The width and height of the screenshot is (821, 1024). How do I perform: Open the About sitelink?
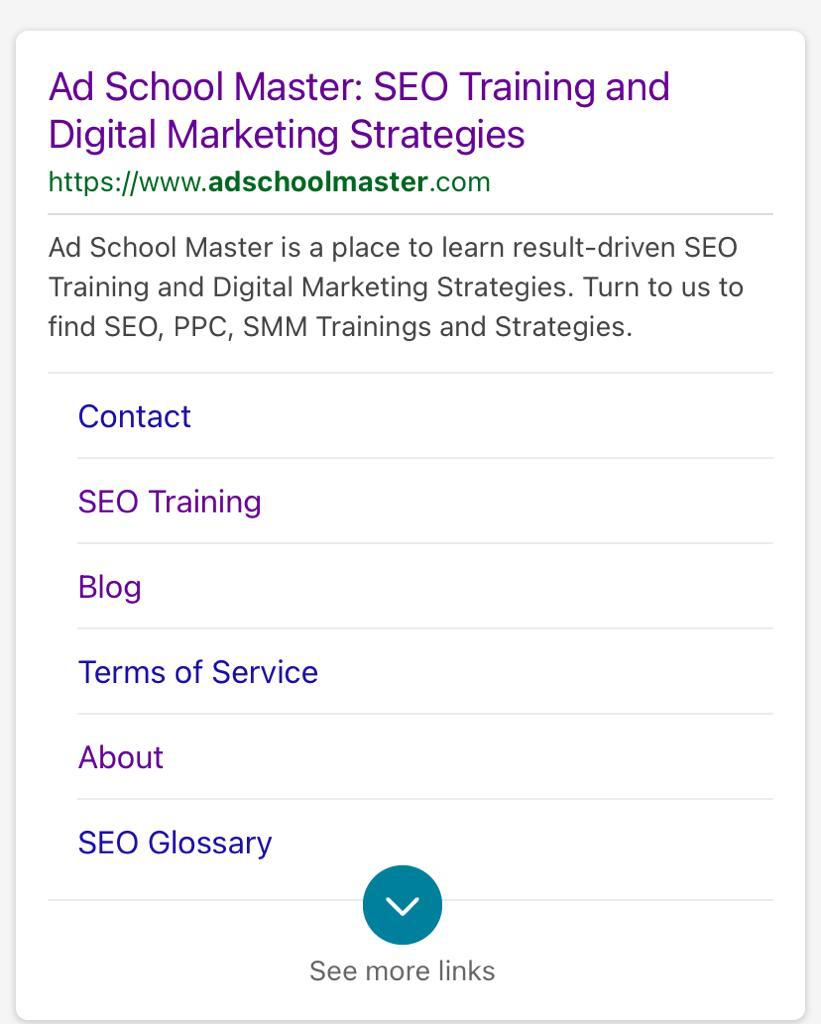(121, 758)
